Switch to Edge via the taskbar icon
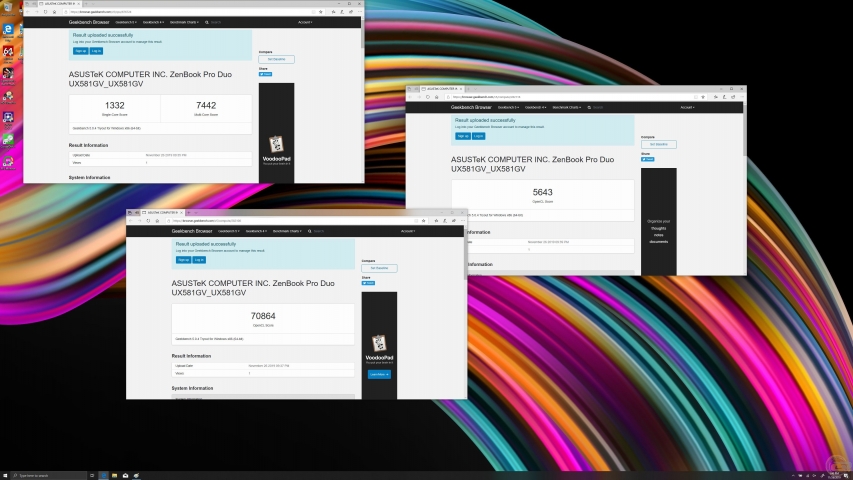The width and height of the screenshot is (853, 480). [x=103, y=475]
